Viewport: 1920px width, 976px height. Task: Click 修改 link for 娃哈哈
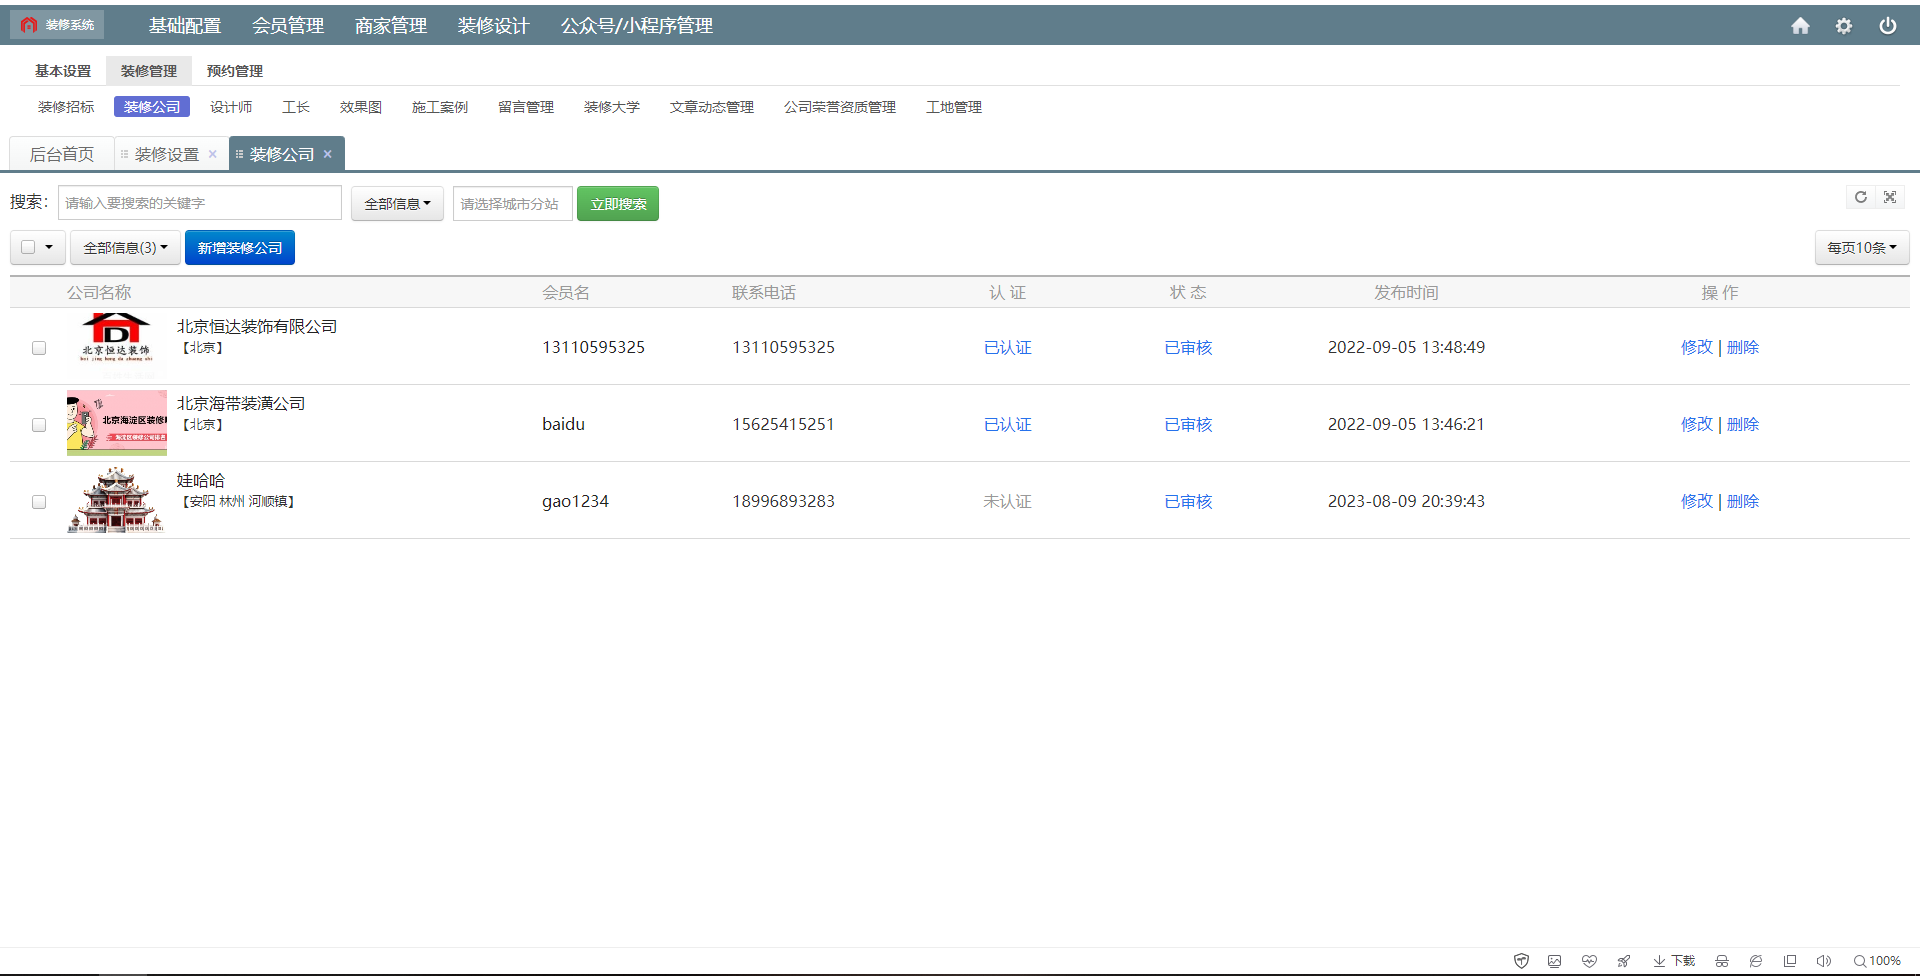click(x=1696, y=501)
